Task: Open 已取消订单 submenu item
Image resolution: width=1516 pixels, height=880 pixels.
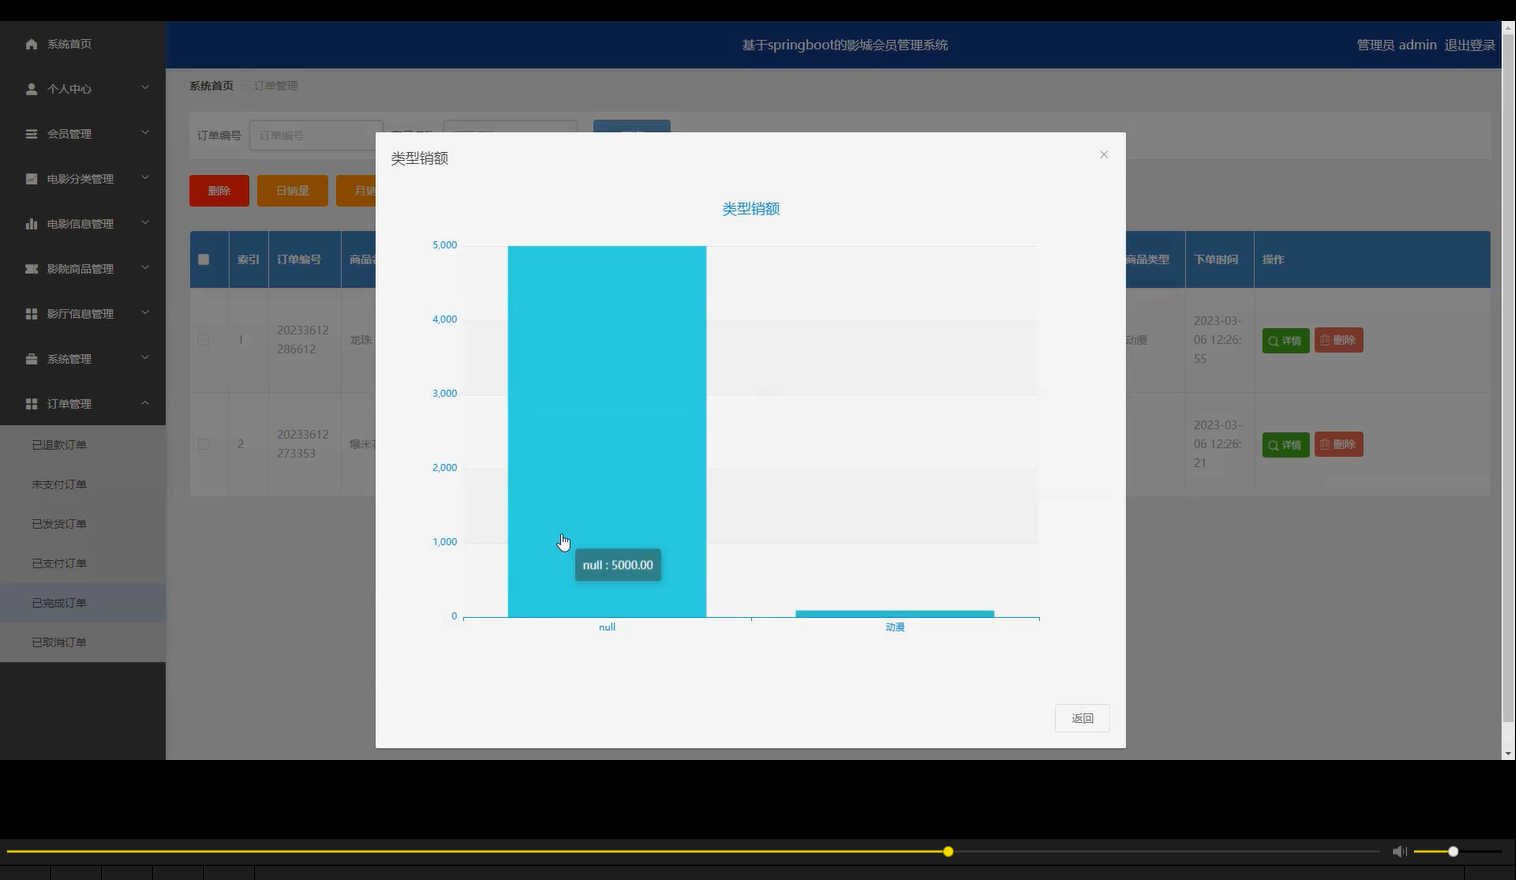Action: pos(82,642)
